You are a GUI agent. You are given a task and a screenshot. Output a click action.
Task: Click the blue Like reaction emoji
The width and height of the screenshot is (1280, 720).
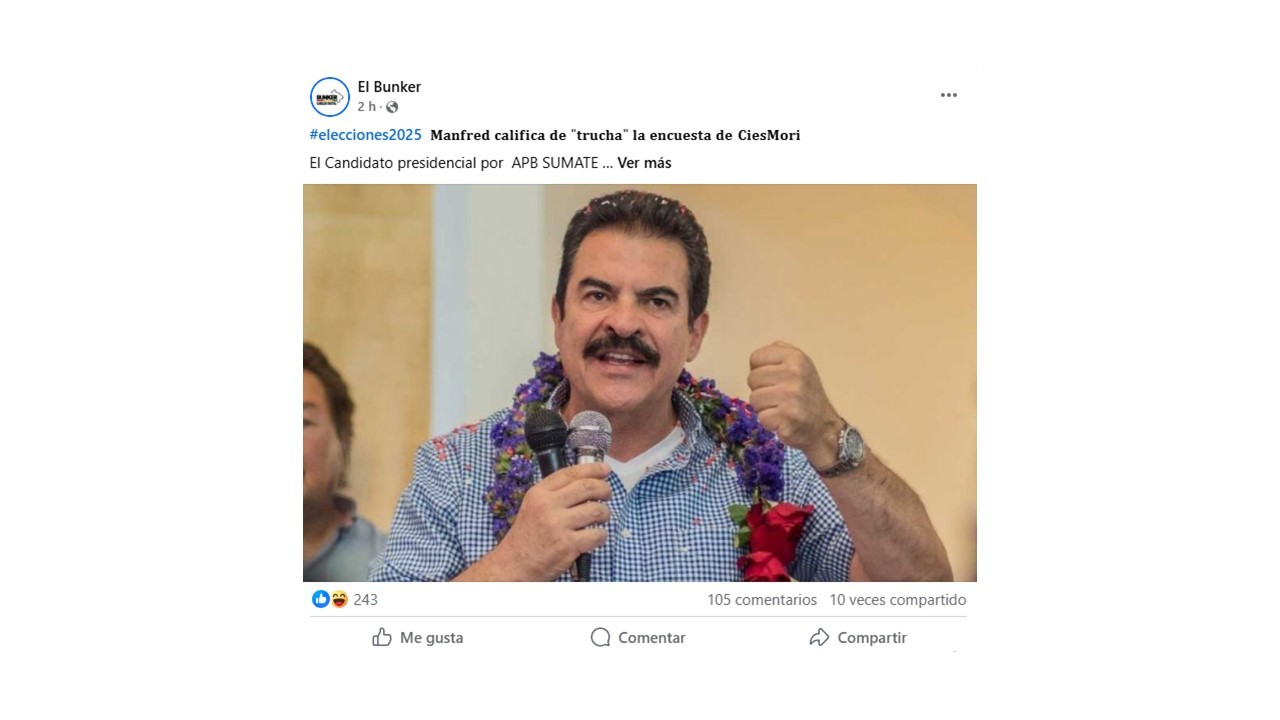pos(321,599)
